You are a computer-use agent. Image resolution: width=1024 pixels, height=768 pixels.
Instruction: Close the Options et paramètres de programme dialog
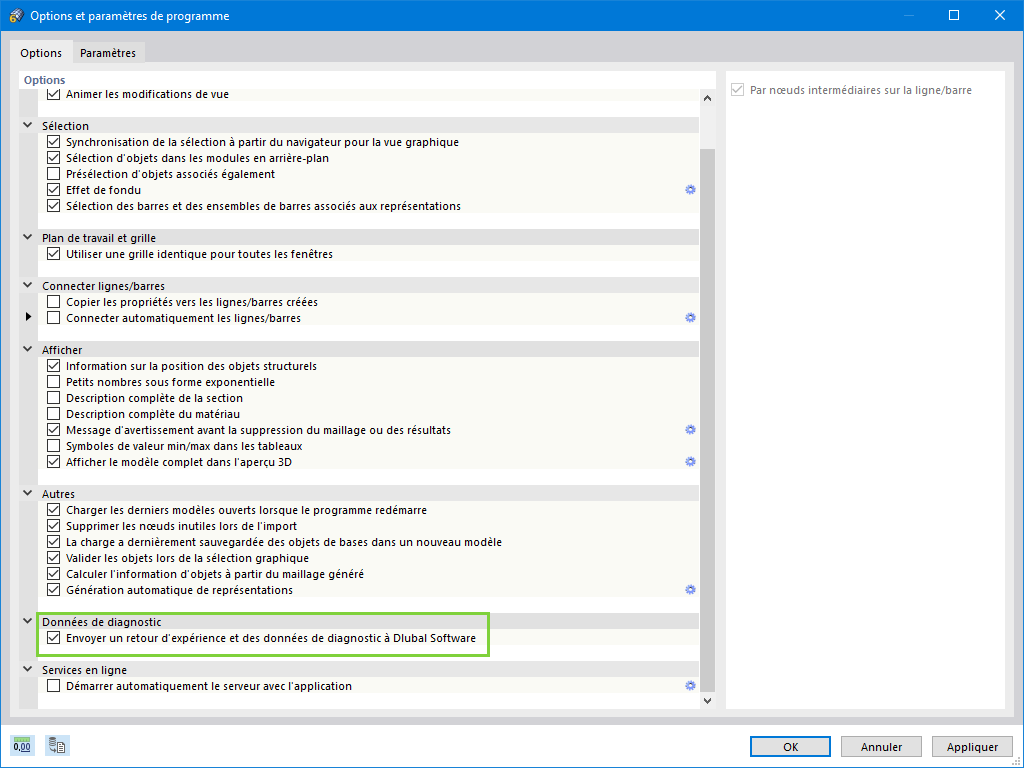point(1000,16)
